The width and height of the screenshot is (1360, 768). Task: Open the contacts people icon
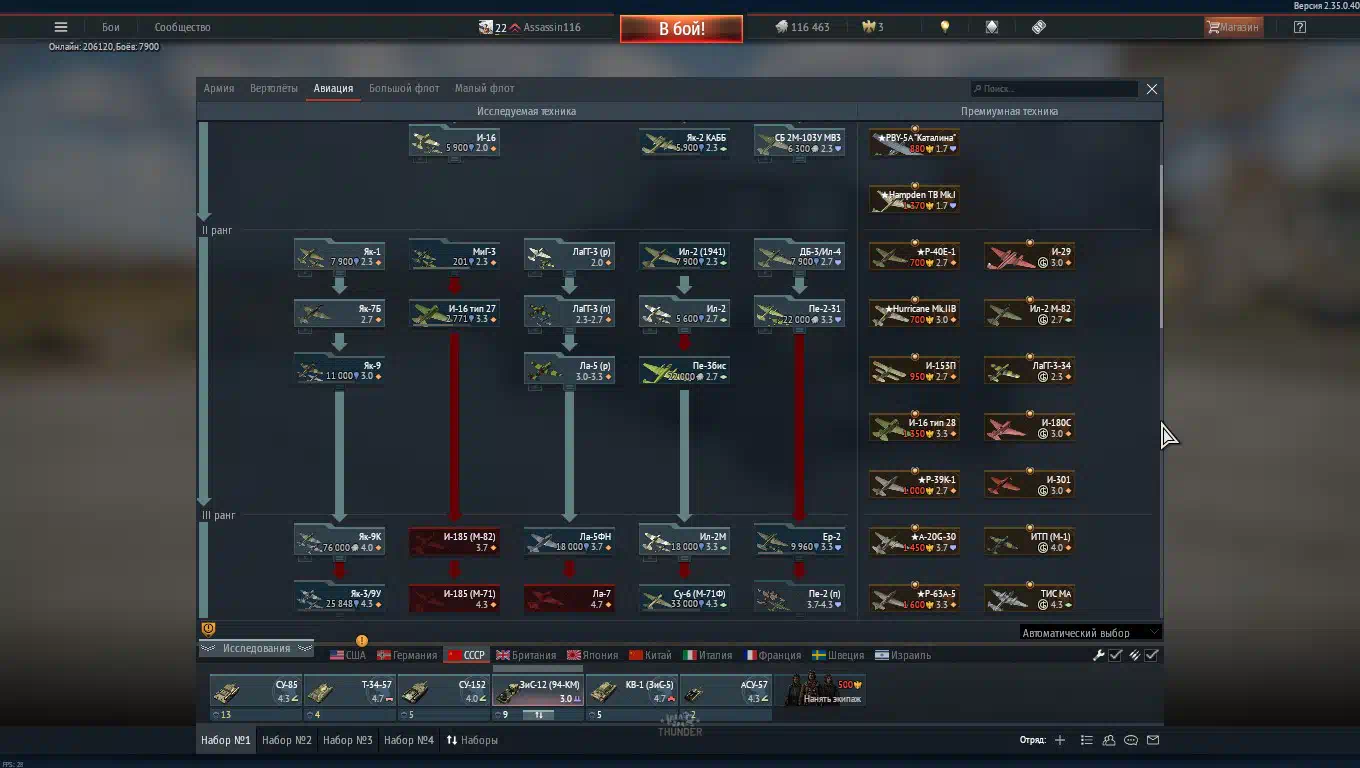[1109, 740]
